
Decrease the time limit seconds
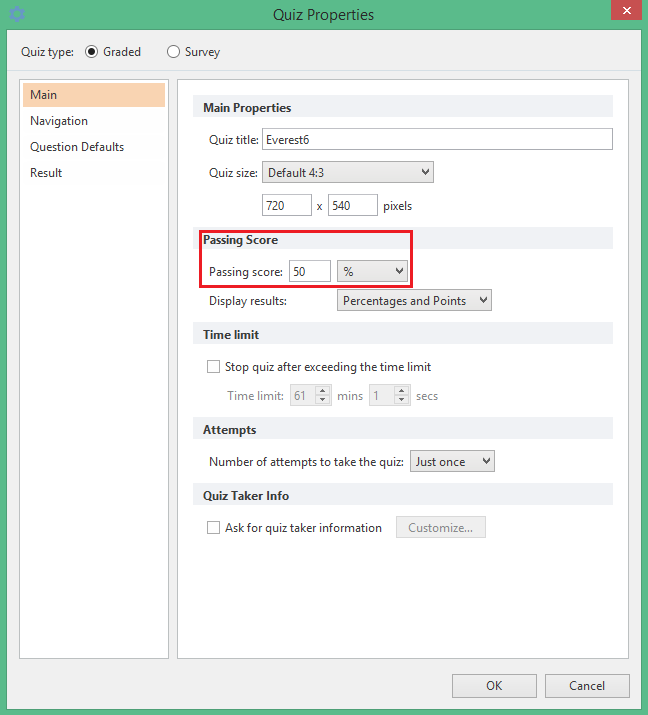(401, 400)
